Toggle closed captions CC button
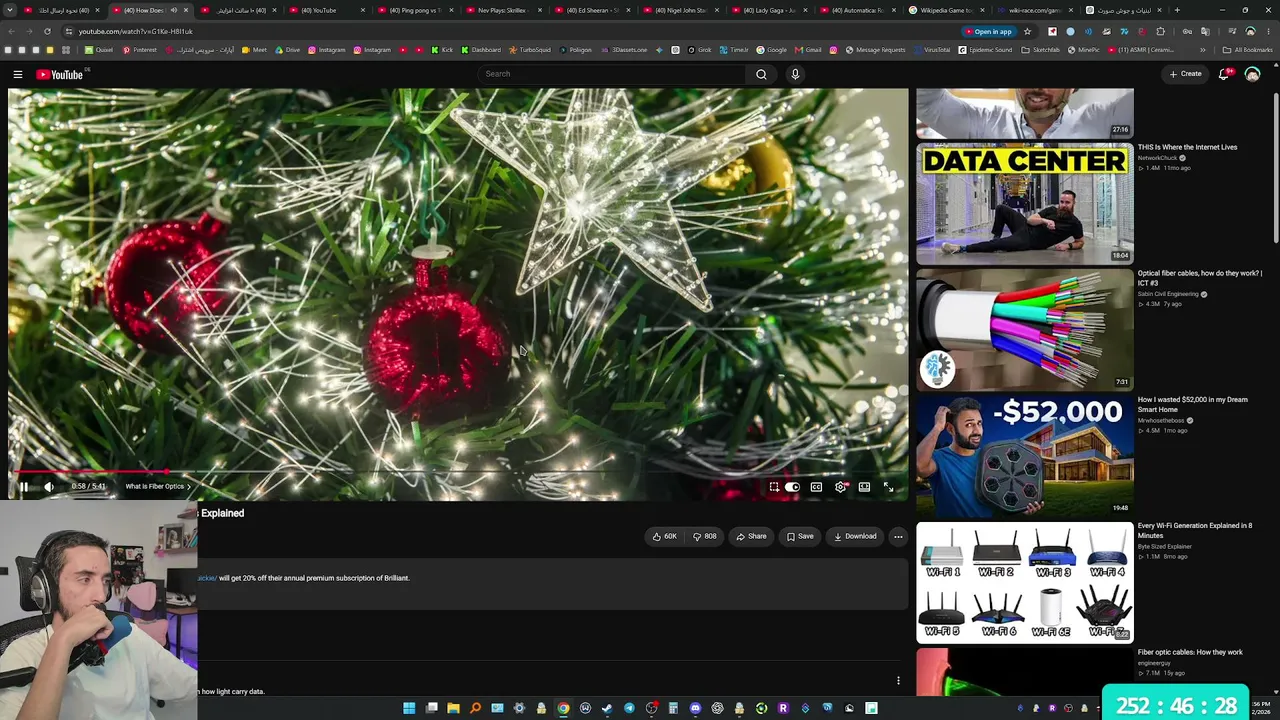This screenshot has height=720, width=1280. coord(816,487)
